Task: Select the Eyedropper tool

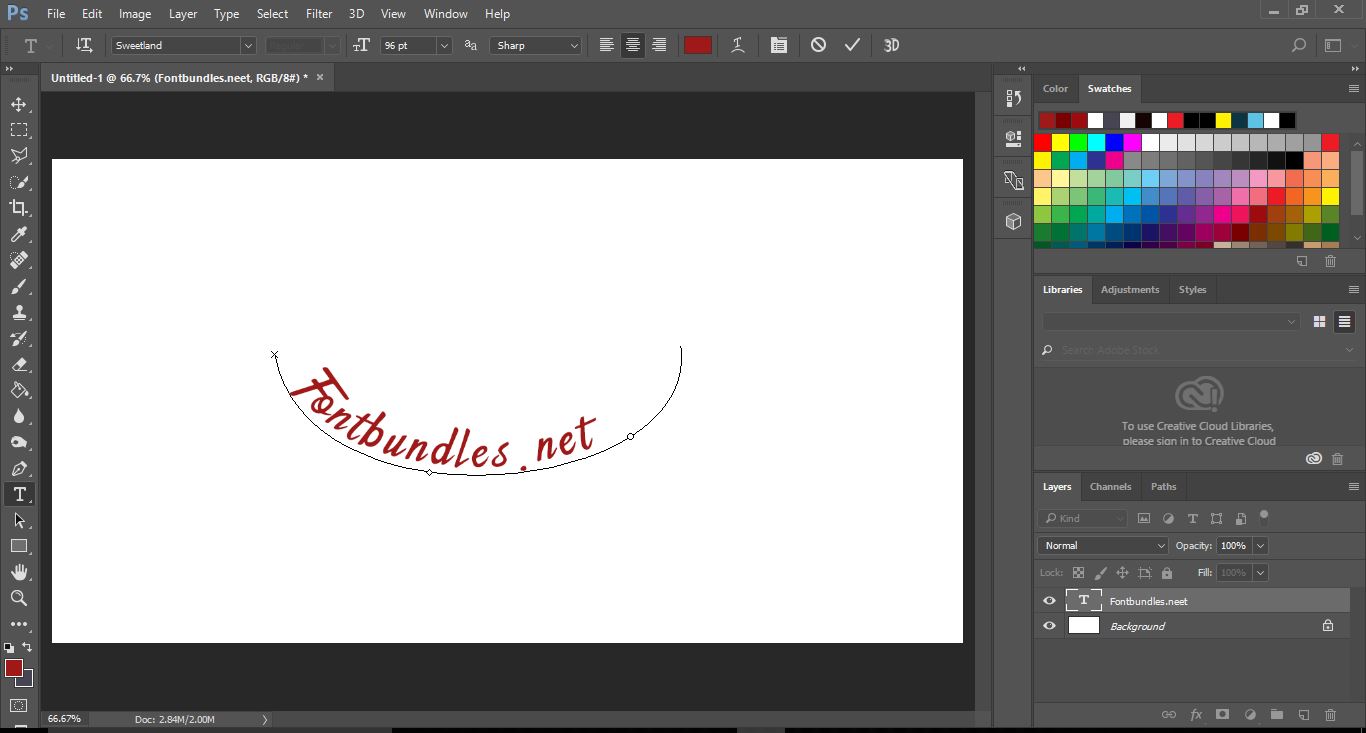Action: click(19, 234)
